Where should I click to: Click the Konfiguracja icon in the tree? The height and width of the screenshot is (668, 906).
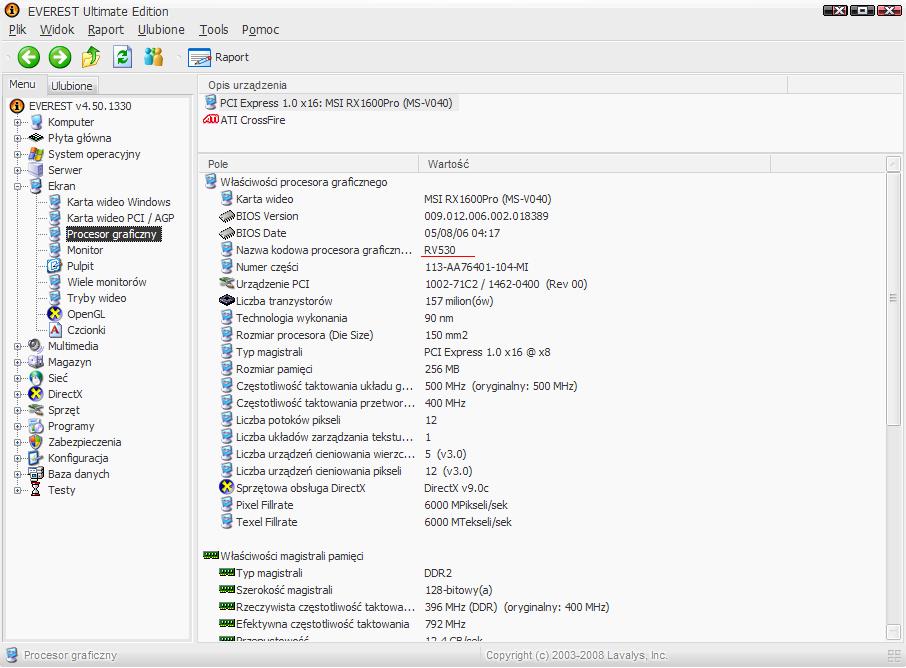36,458
